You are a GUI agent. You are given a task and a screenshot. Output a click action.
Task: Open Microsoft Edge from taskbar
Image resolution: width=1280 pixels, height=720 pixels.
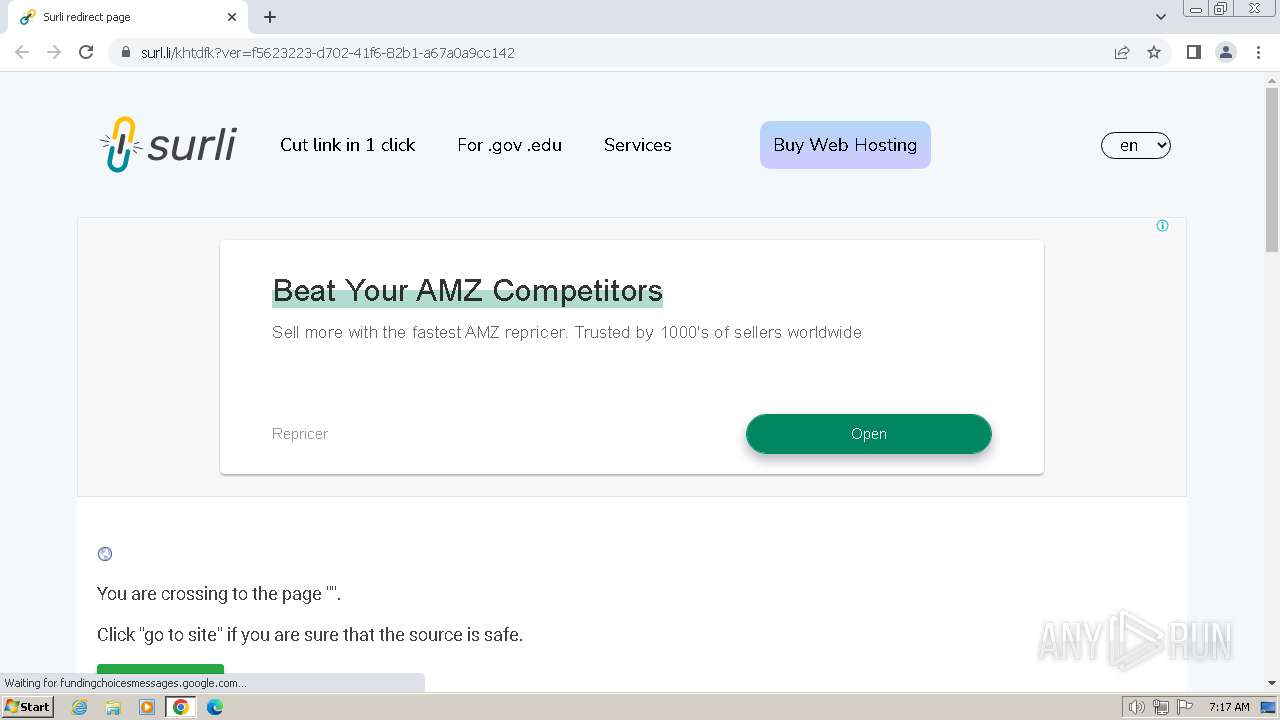(215, 707)
